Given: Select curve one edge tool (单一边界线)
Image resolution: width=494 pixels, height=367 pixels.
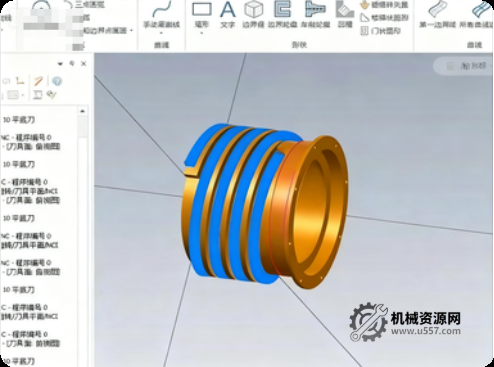Looking at the screenshot, I should coord(437,15).
